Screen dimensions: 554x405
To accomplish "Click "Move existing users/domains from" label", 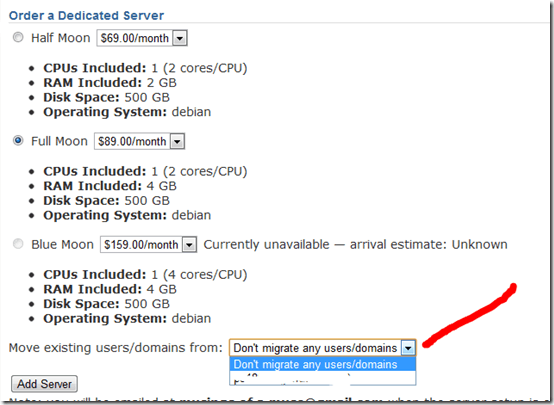I will 116,348.
